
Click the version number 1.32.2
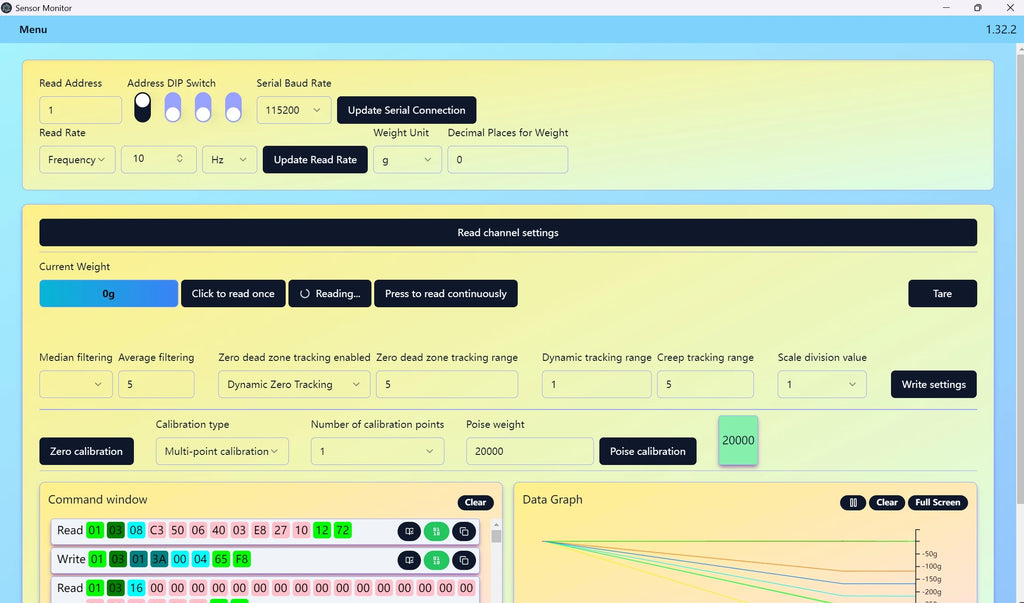pyautogui.click(x=1000, y=29)
